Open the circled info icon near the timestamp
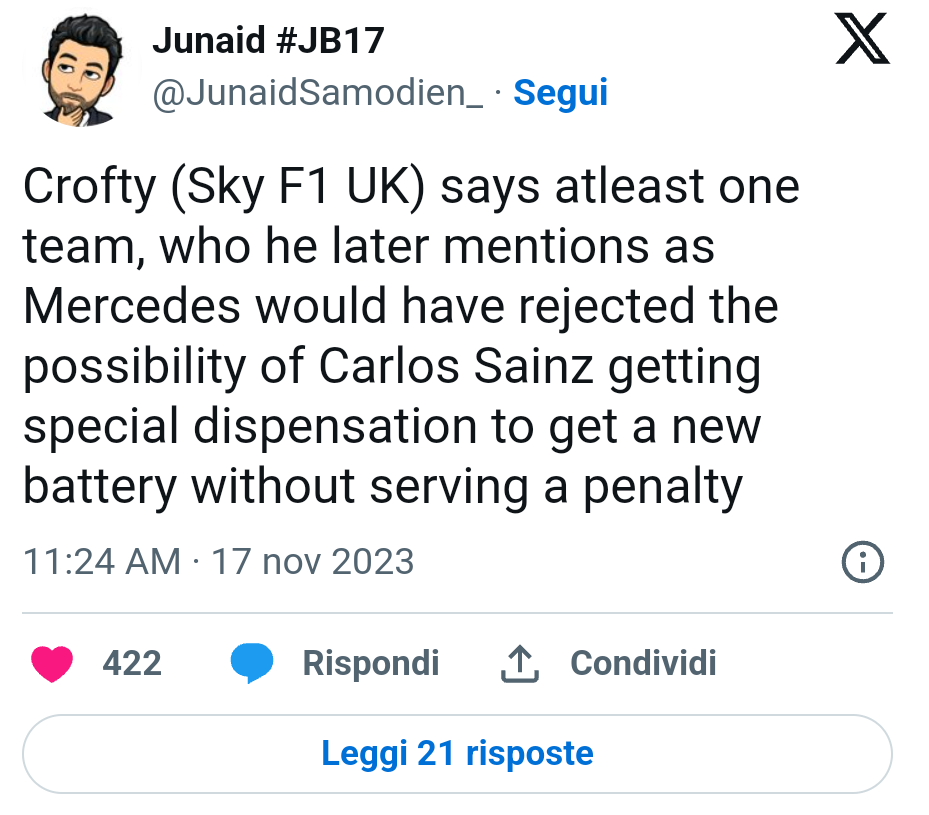 (x=863, y=562)
